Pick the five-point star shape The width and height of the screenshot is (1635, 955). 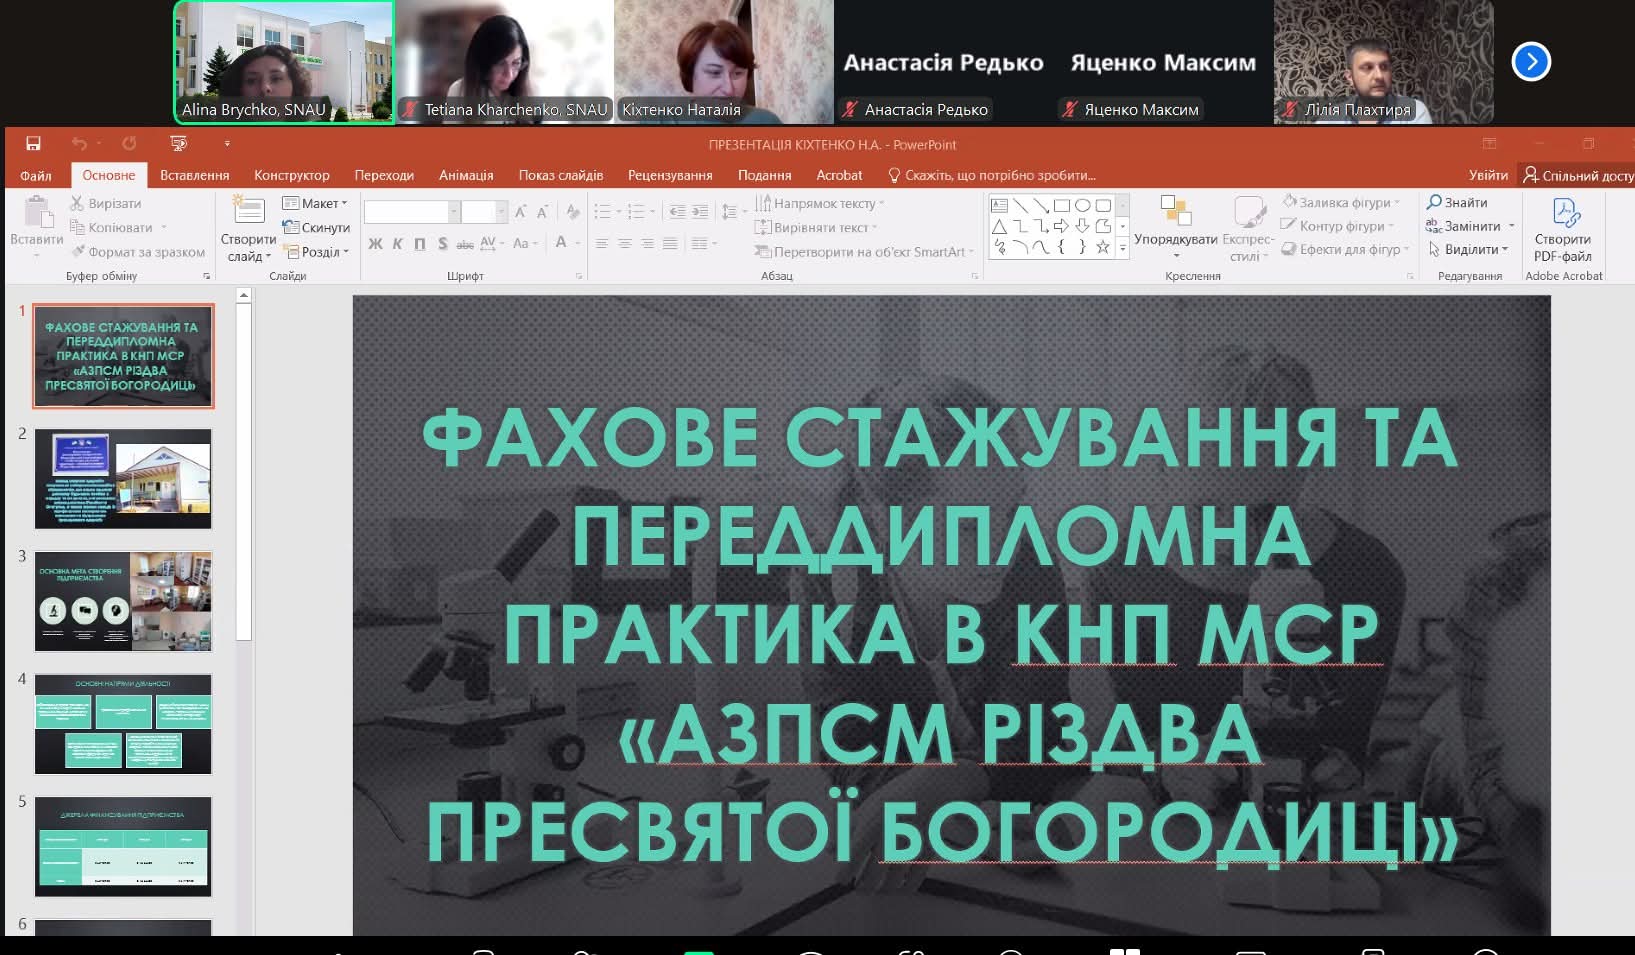tap(1103, 247)
